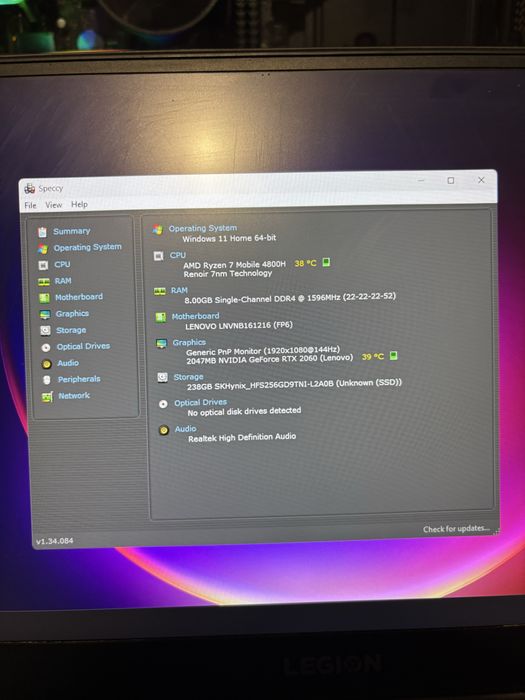Click the Audio speaker icon in sidebar
Viewport: 525px width, 700px height.
(46, 364)
